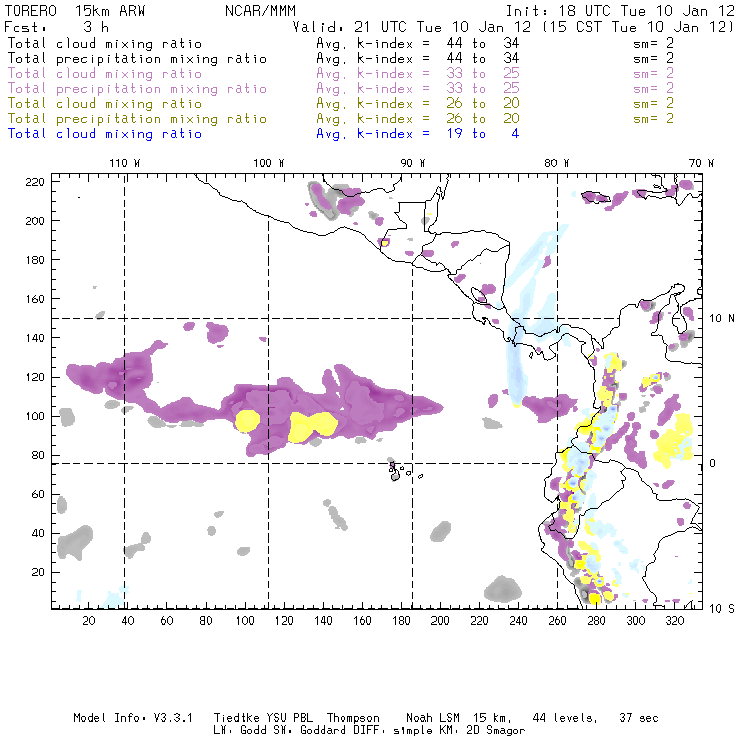Click the '10 S' latitude label

[722, 609]
